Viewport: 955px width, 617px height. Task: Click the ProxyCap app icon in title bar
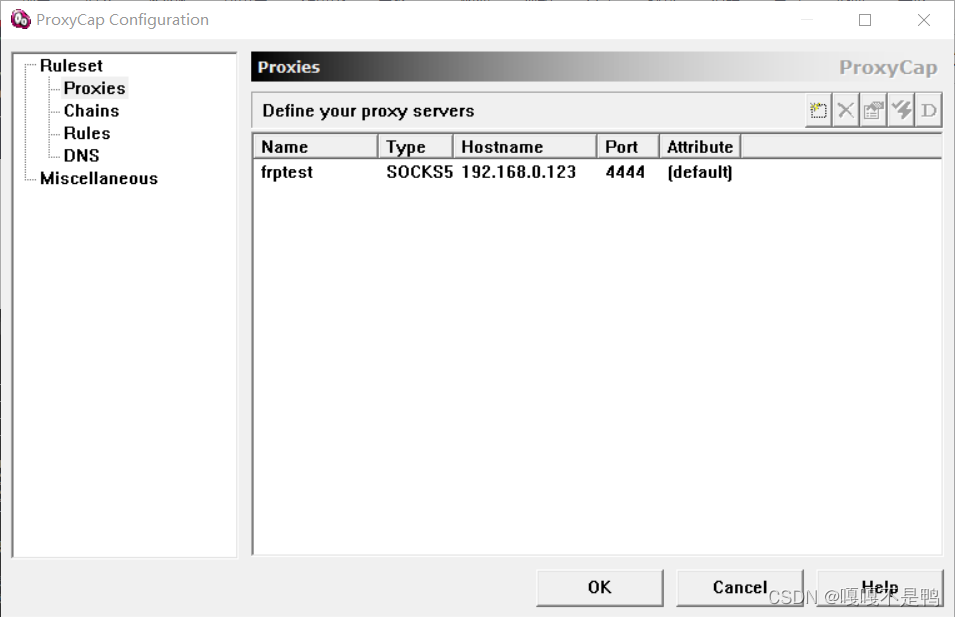point(20,19)
